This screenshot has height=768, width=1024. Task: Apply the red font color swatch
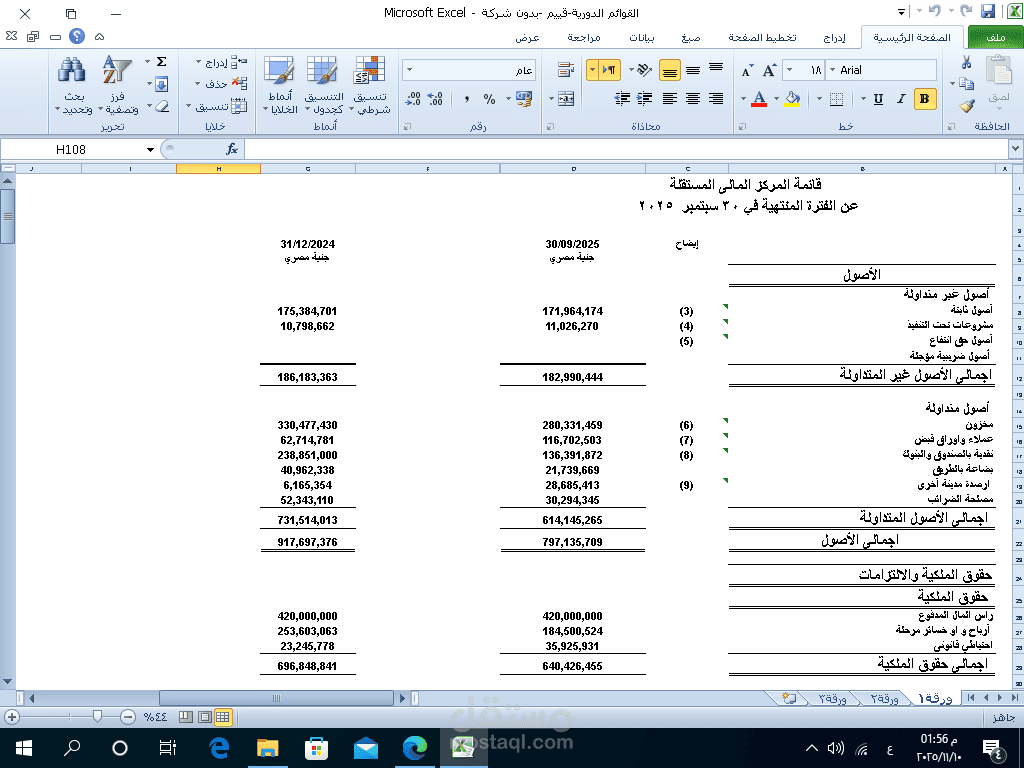(x=759, y=99)
